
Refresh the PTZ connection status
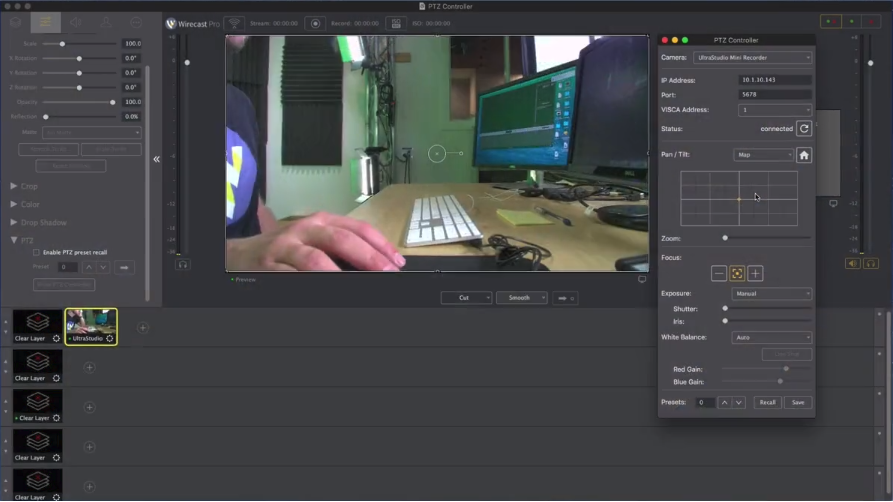804,129
